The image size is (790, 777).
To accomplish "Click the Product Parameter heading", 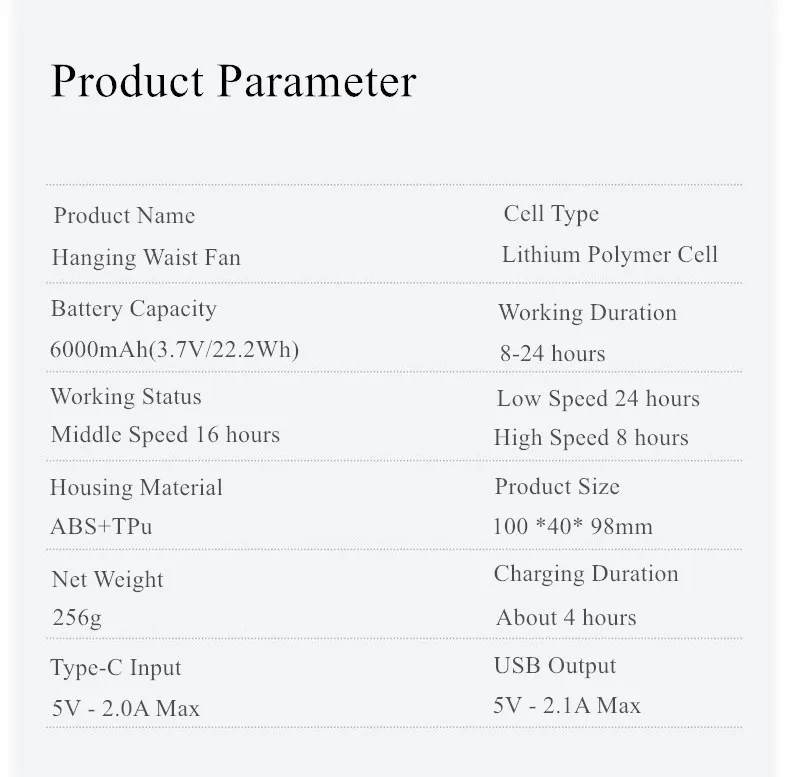I will click(234, 81).
